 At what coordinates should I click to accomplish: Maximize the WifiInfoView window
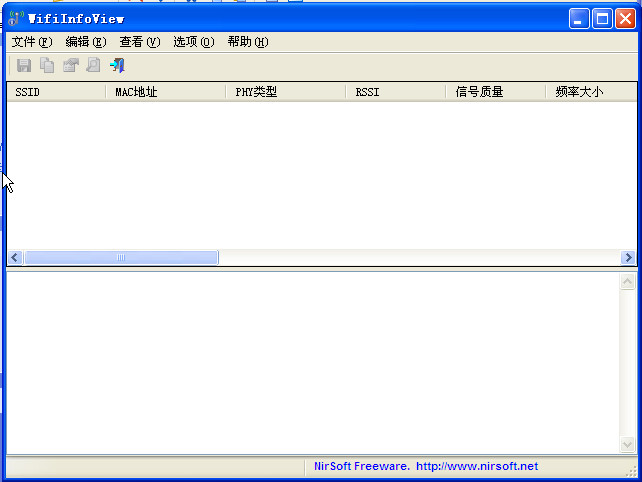tap(602, 18)
